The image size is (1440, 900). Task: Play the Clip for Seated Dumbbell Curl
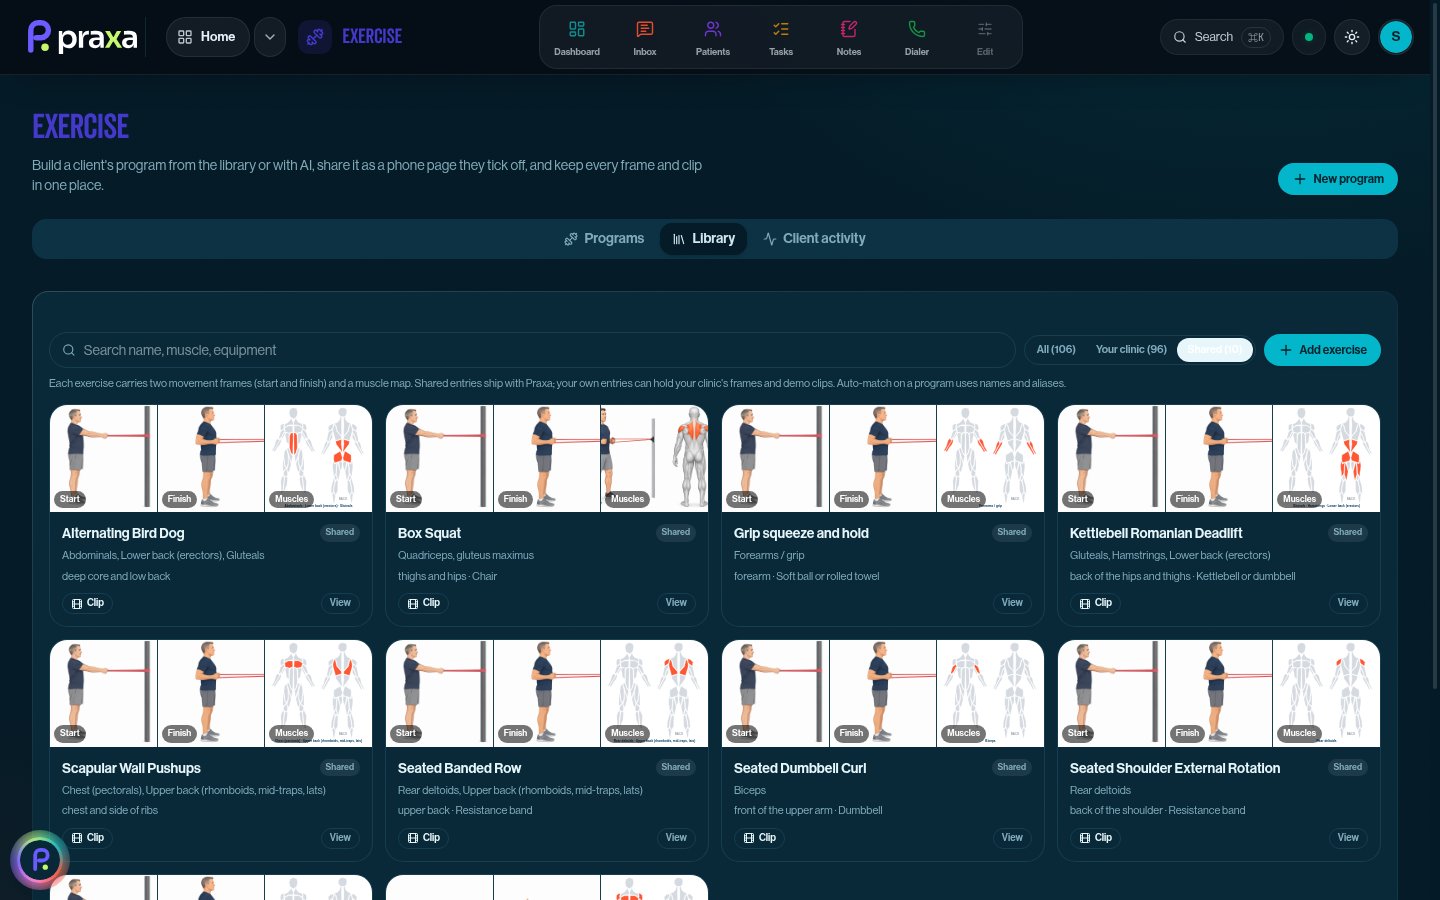pyautogui.click(x=760, y=838)
